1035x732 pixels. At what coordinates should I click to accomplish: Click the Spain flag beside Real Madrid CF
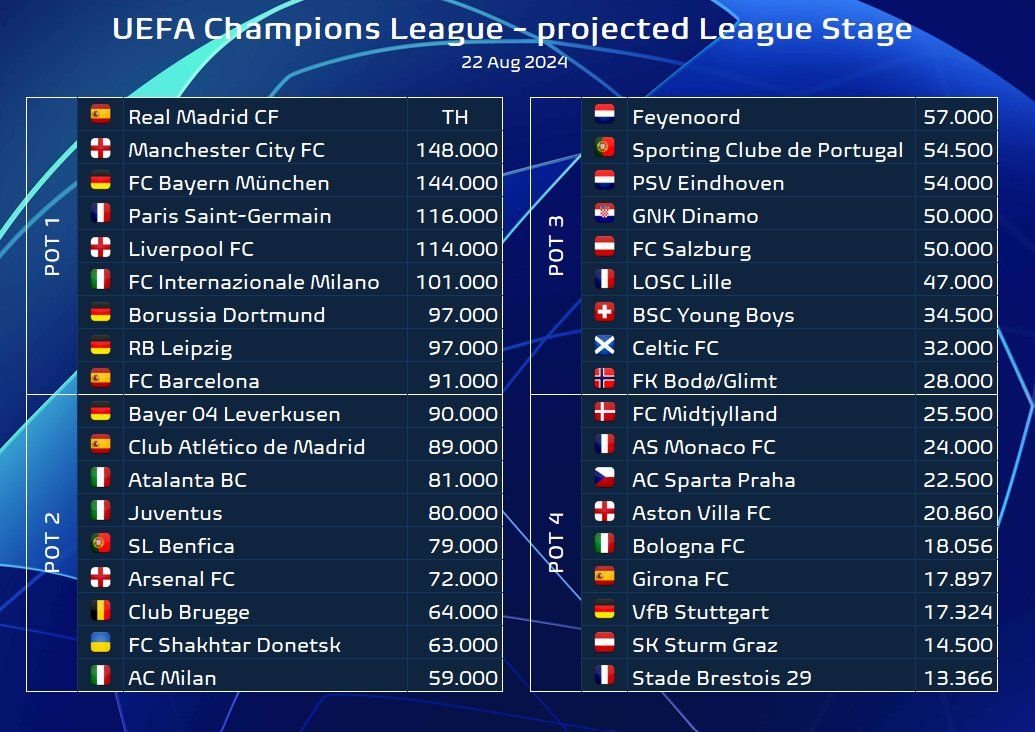(x=100, y=114)
